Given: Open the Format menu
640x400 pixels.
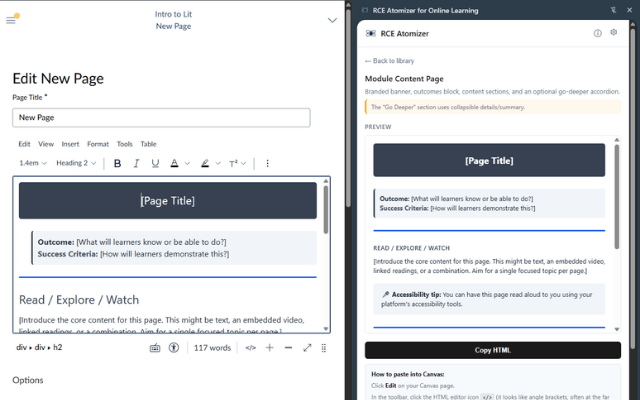Looking at the screenshot, I should [x=98, y=144].
